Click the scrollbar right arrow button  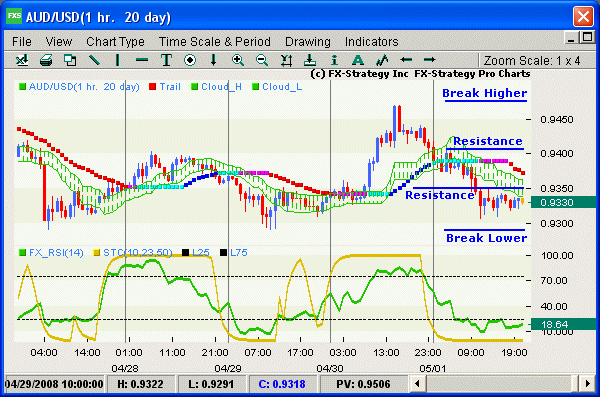(588, 384)
